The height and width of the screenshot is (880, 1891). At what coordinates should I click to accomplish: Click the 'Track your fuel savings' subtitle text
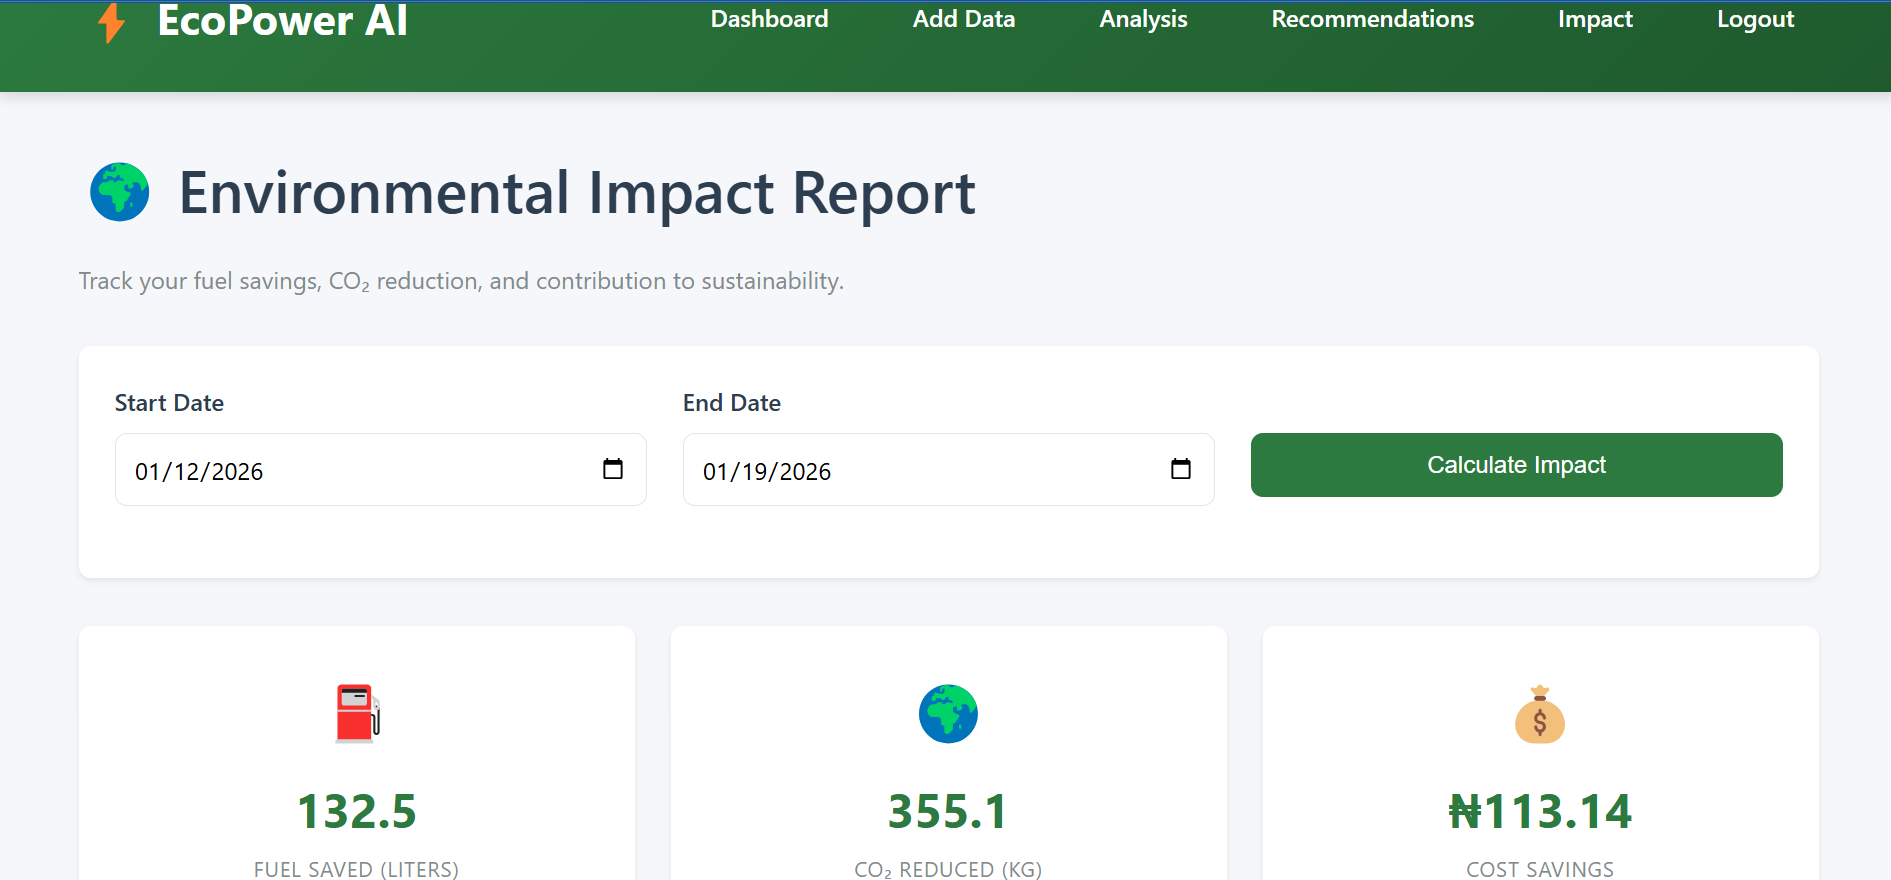461,281
